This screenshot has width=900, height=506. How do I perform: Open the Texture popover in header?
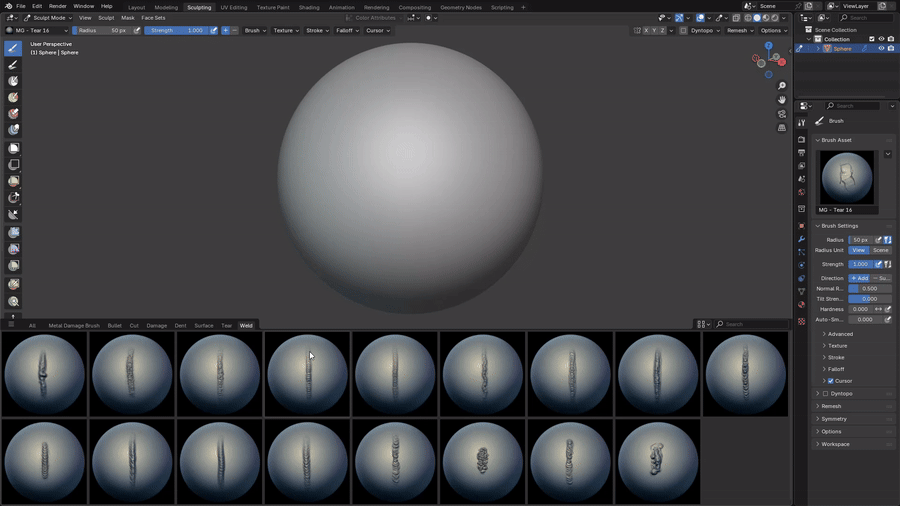tap(286, 30)
